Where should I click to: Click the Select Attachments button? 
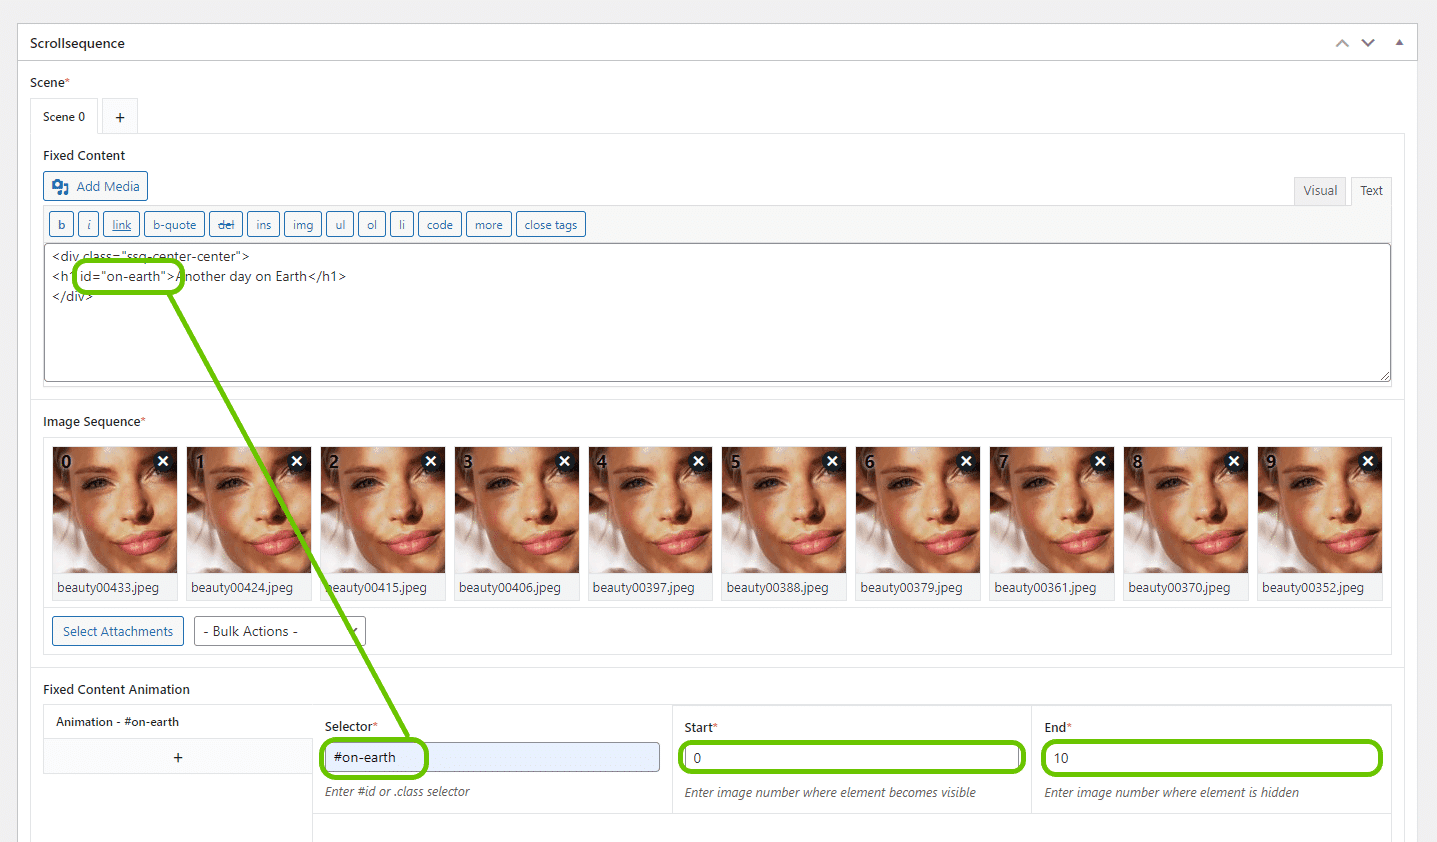point(118,631)
